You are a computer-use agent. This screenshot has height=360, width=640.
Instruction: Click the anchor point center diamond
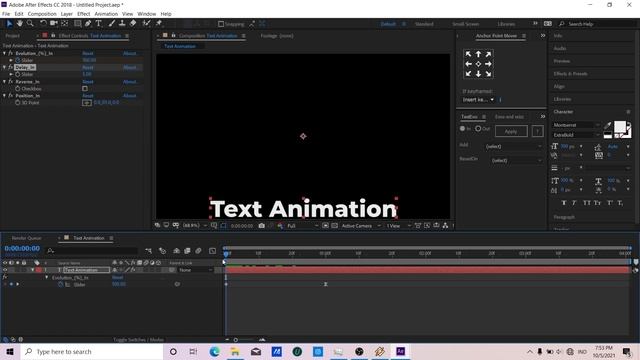[478, 64]
